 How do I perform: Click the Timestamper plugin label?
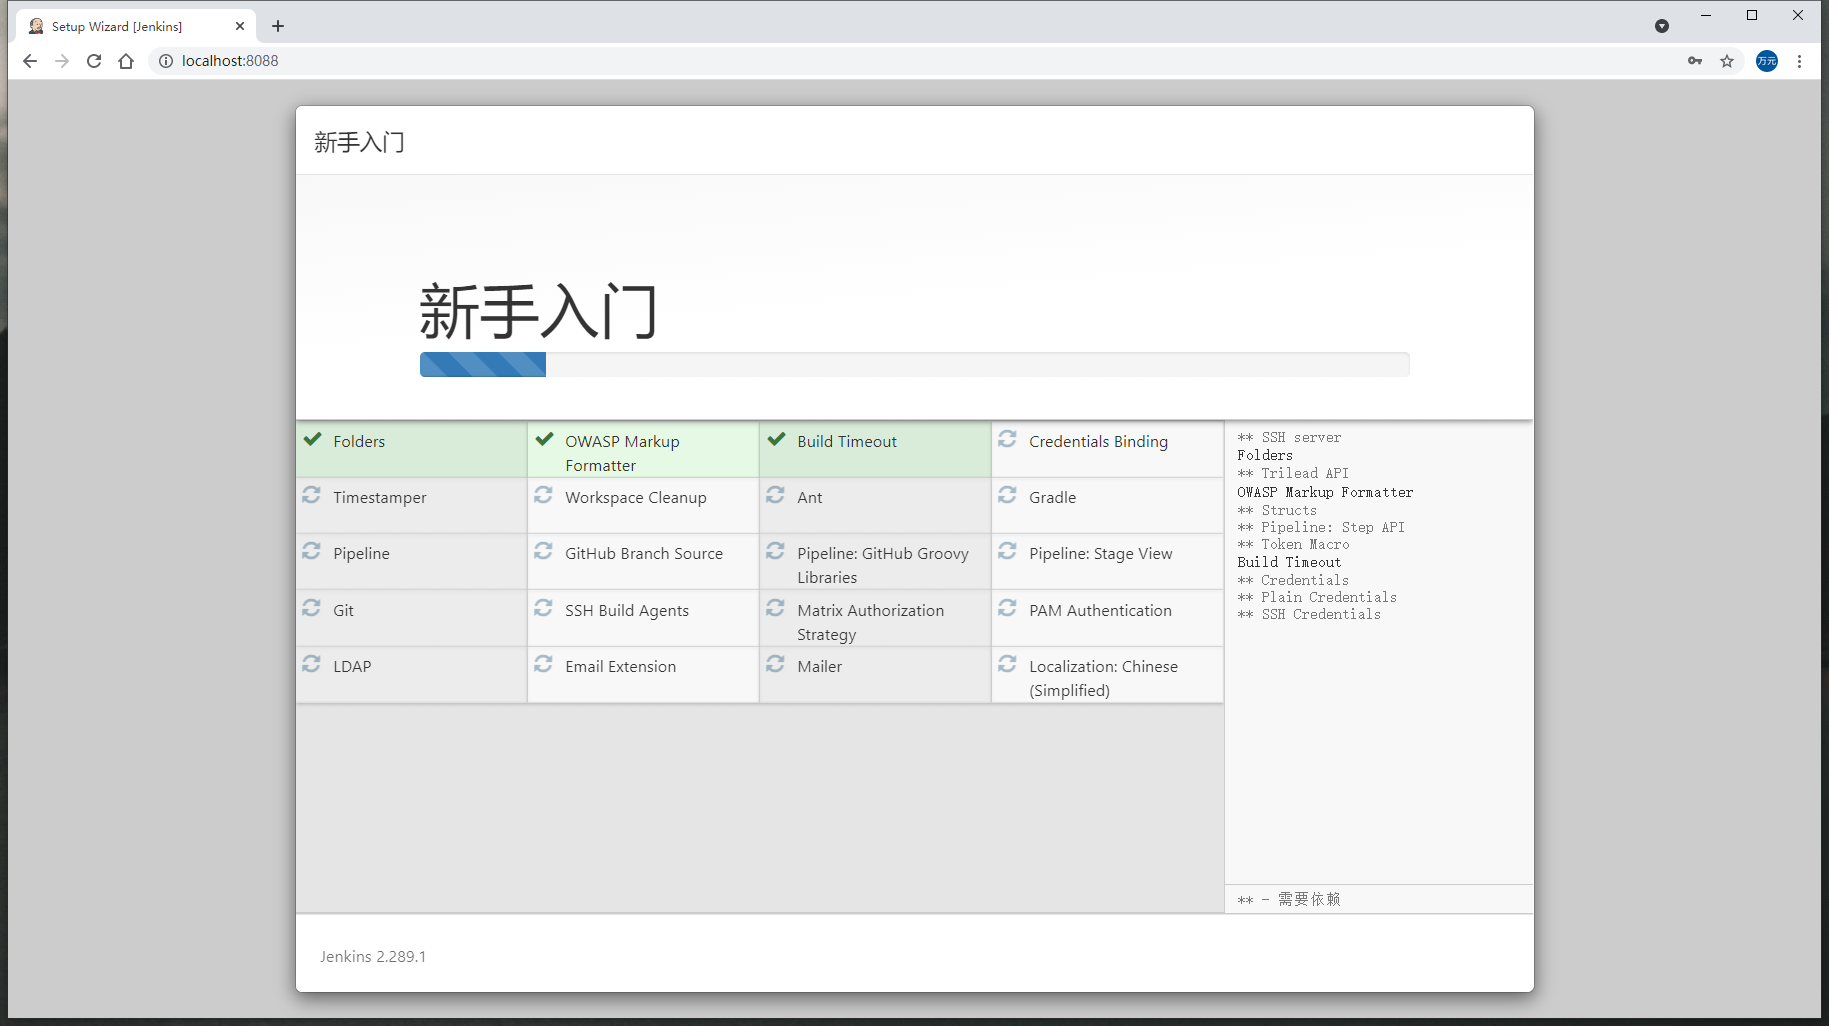click(x=380, y=497)
